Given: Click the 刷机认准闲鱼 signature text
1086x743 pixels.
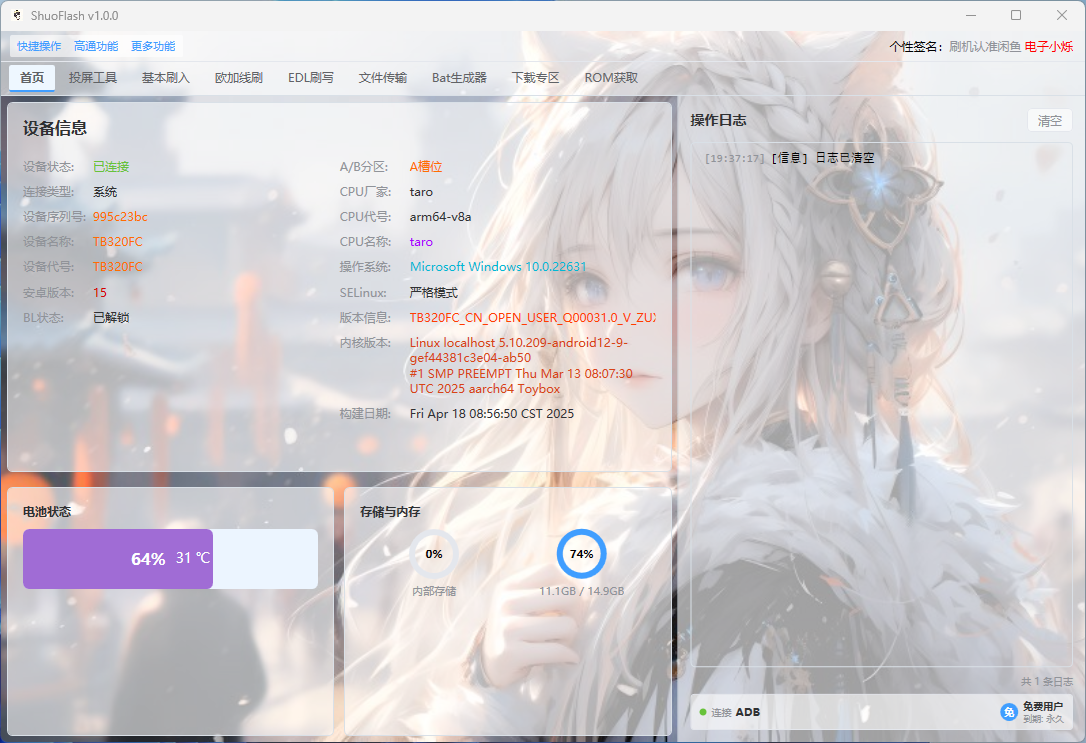Looking at the screenshot, I should pos(985,46).
